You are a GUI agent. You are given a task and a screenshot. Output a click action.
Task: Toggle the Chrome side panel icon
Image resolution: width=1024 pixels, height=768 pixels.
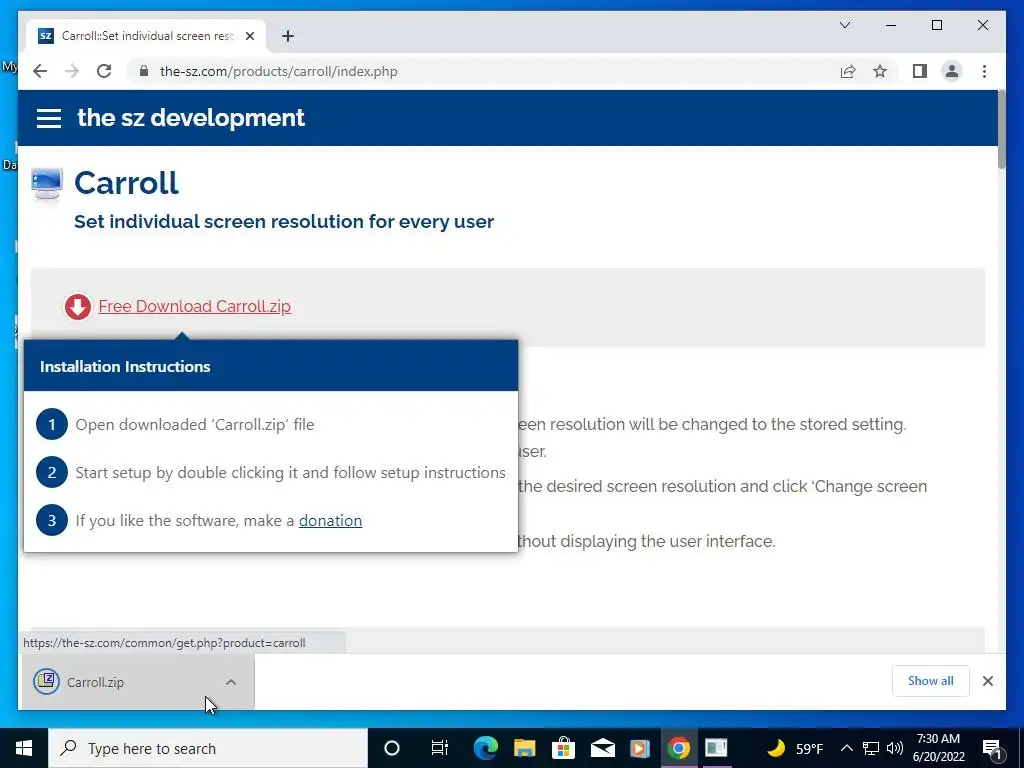(920, 71)
